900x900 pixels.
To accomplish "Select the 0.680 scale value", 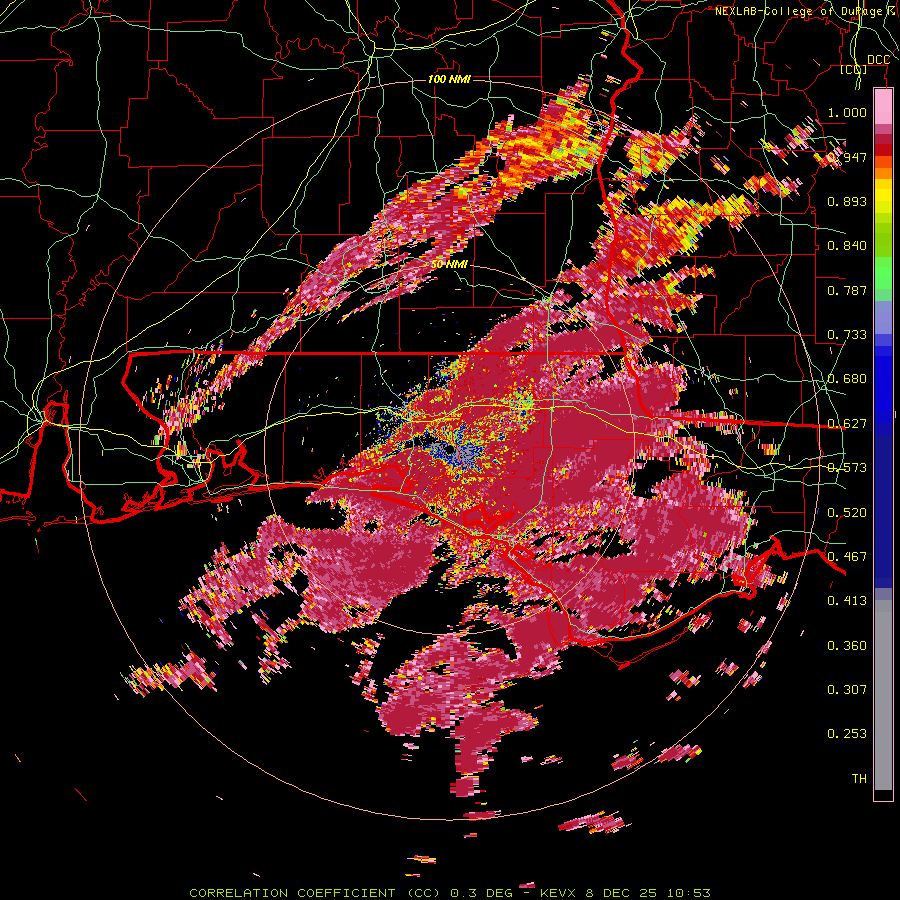I will (x=847, y=379).
